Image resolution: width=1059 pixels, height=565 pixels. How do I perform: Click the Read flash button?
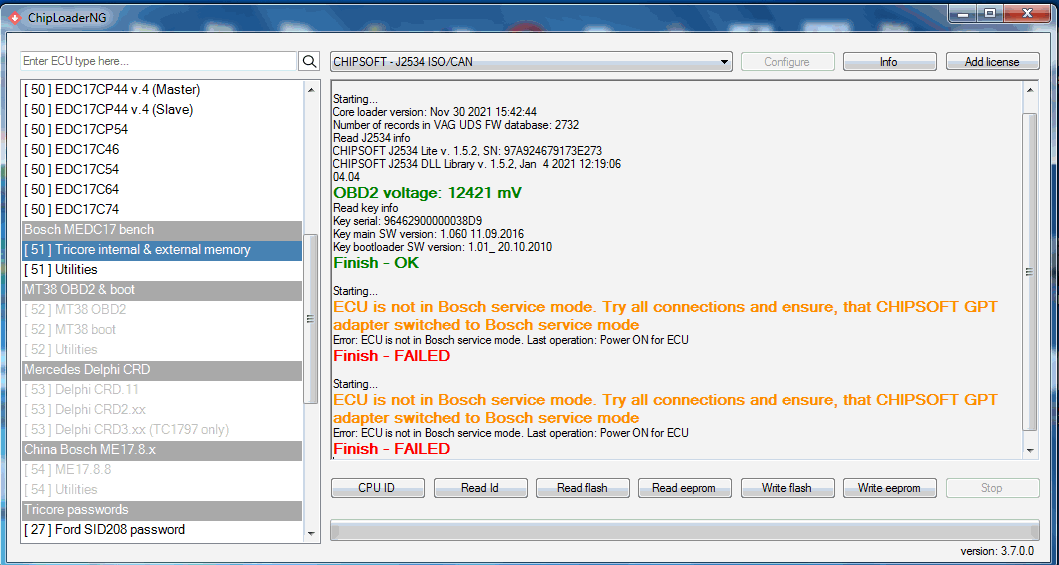pyautogui.click(x=582, y=488)
